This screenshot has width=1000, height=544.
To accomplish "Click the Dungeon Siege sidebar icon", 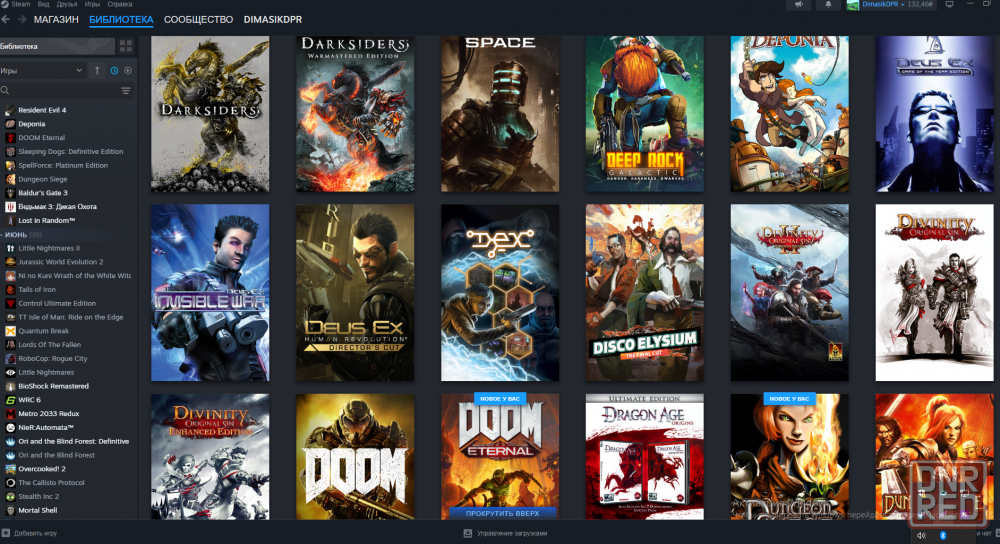I will 10,179.
